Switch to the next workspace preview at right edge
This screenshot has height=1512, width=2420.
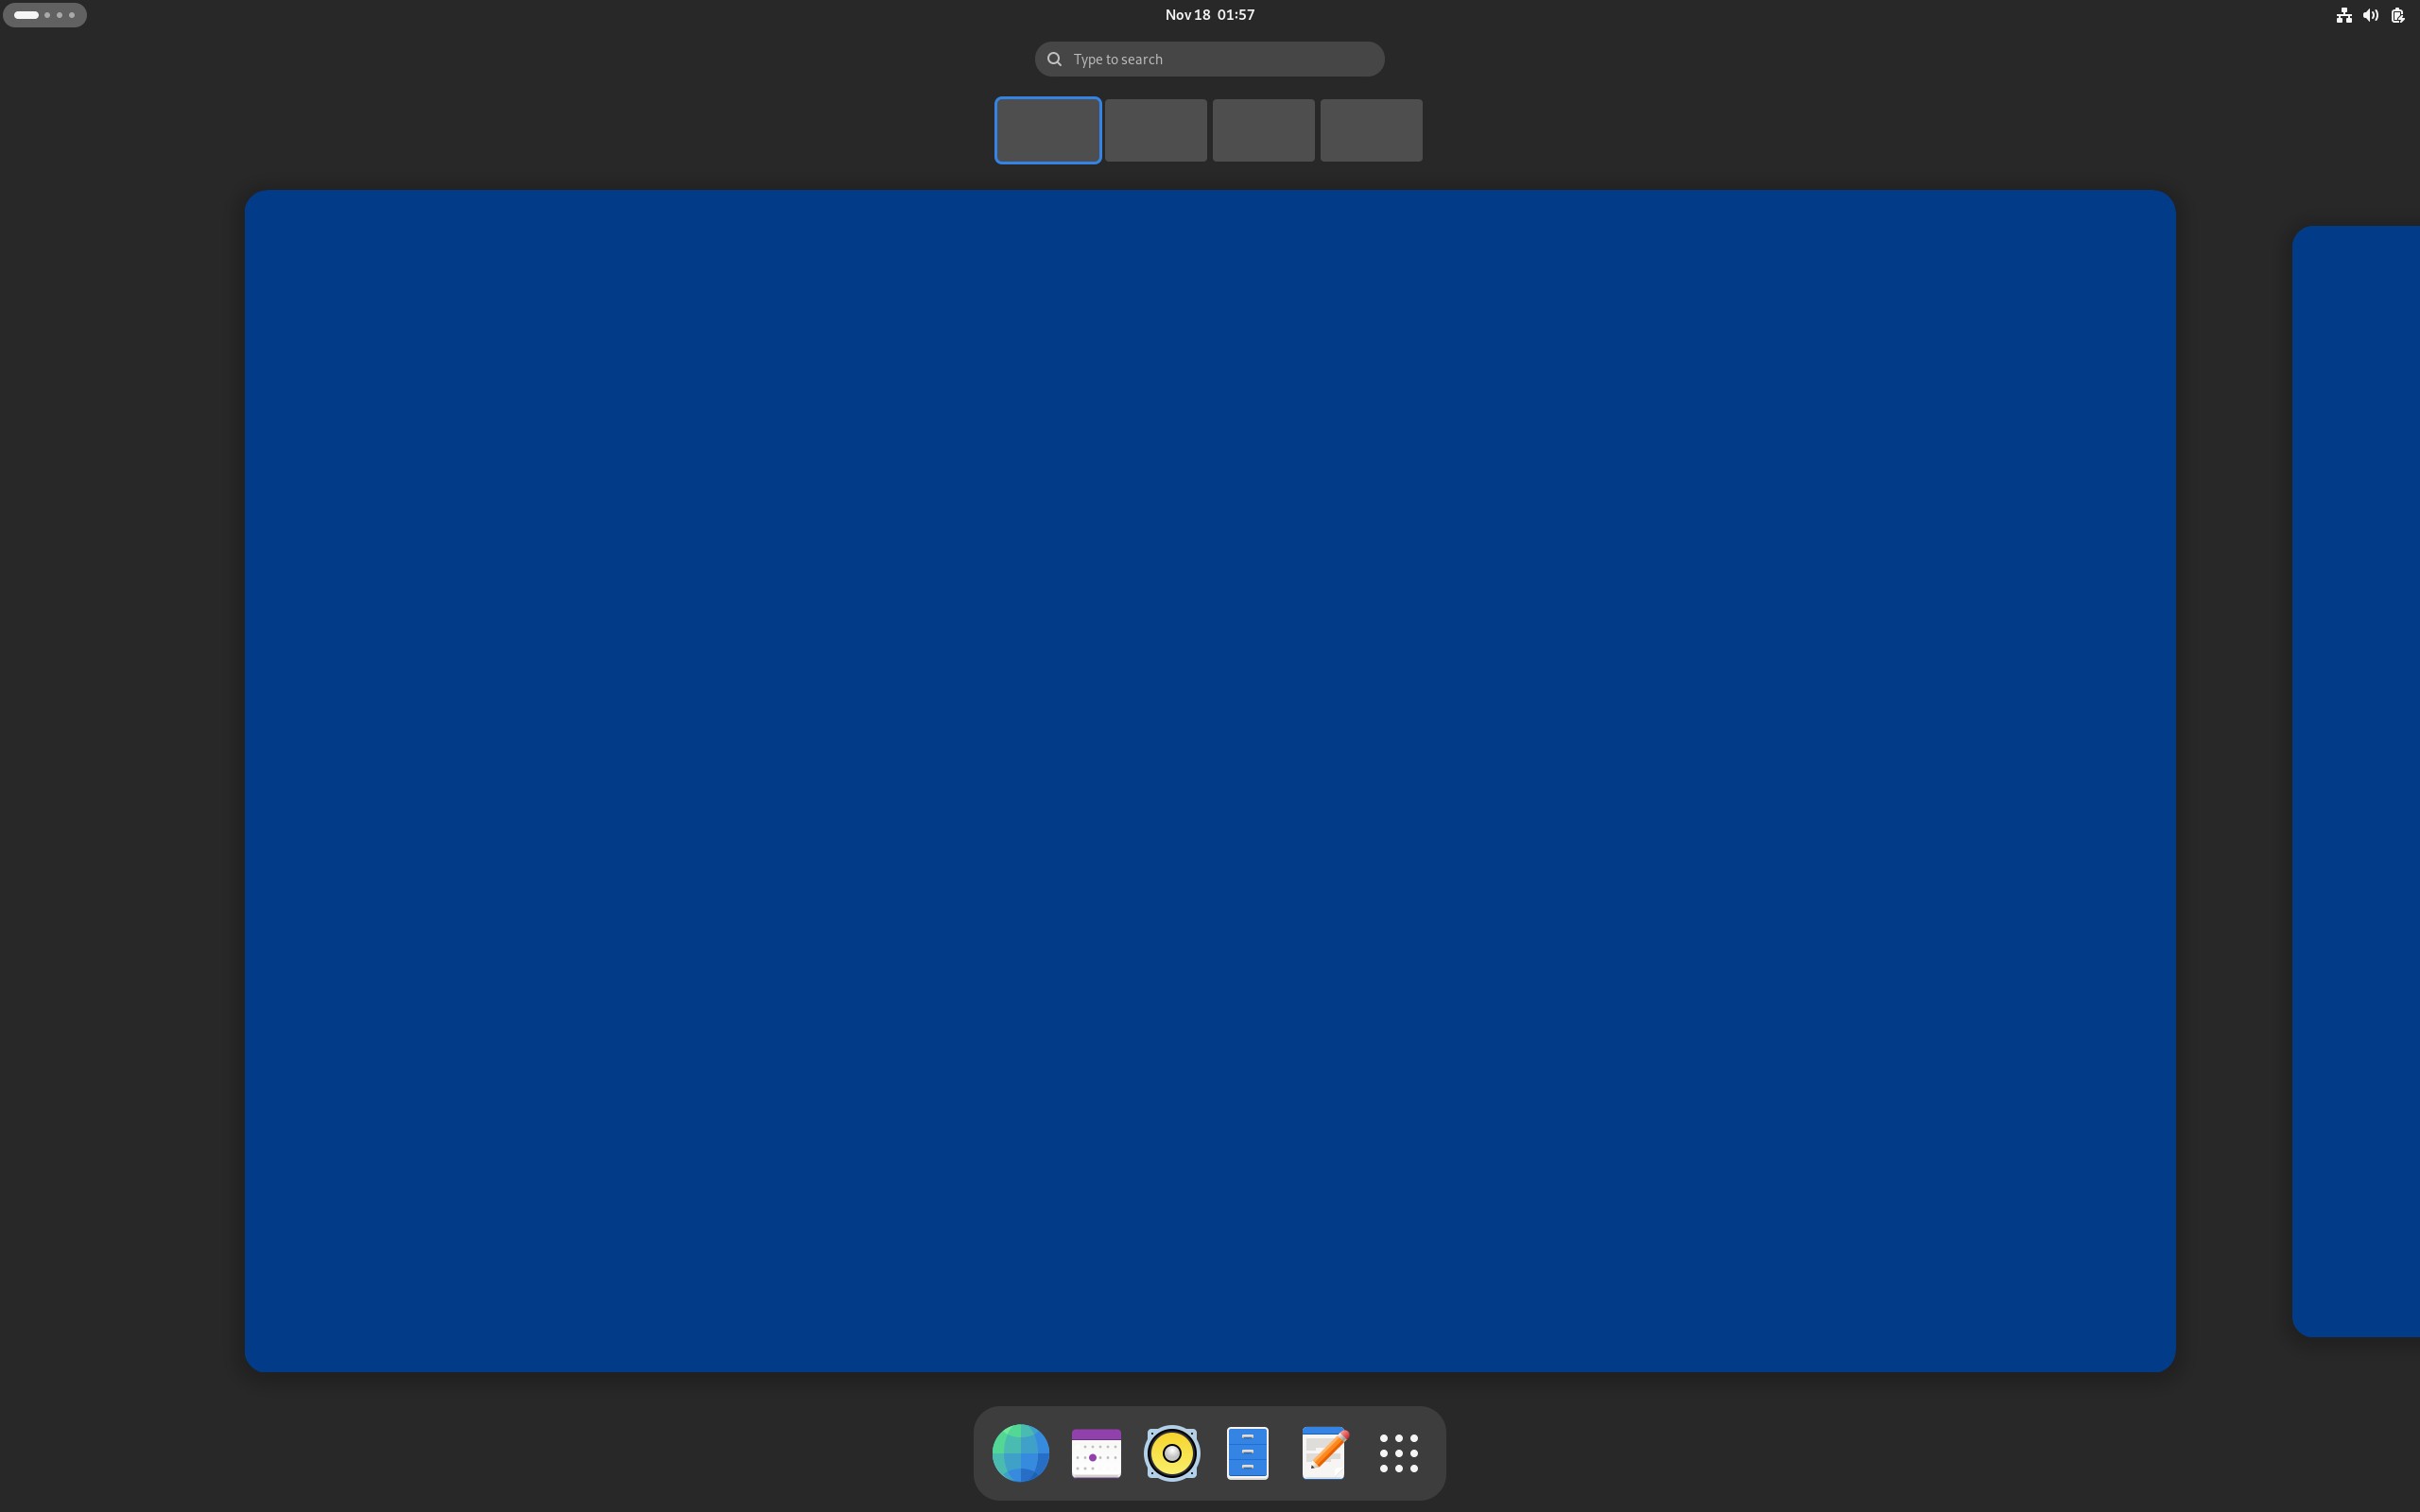[2356, 781]
